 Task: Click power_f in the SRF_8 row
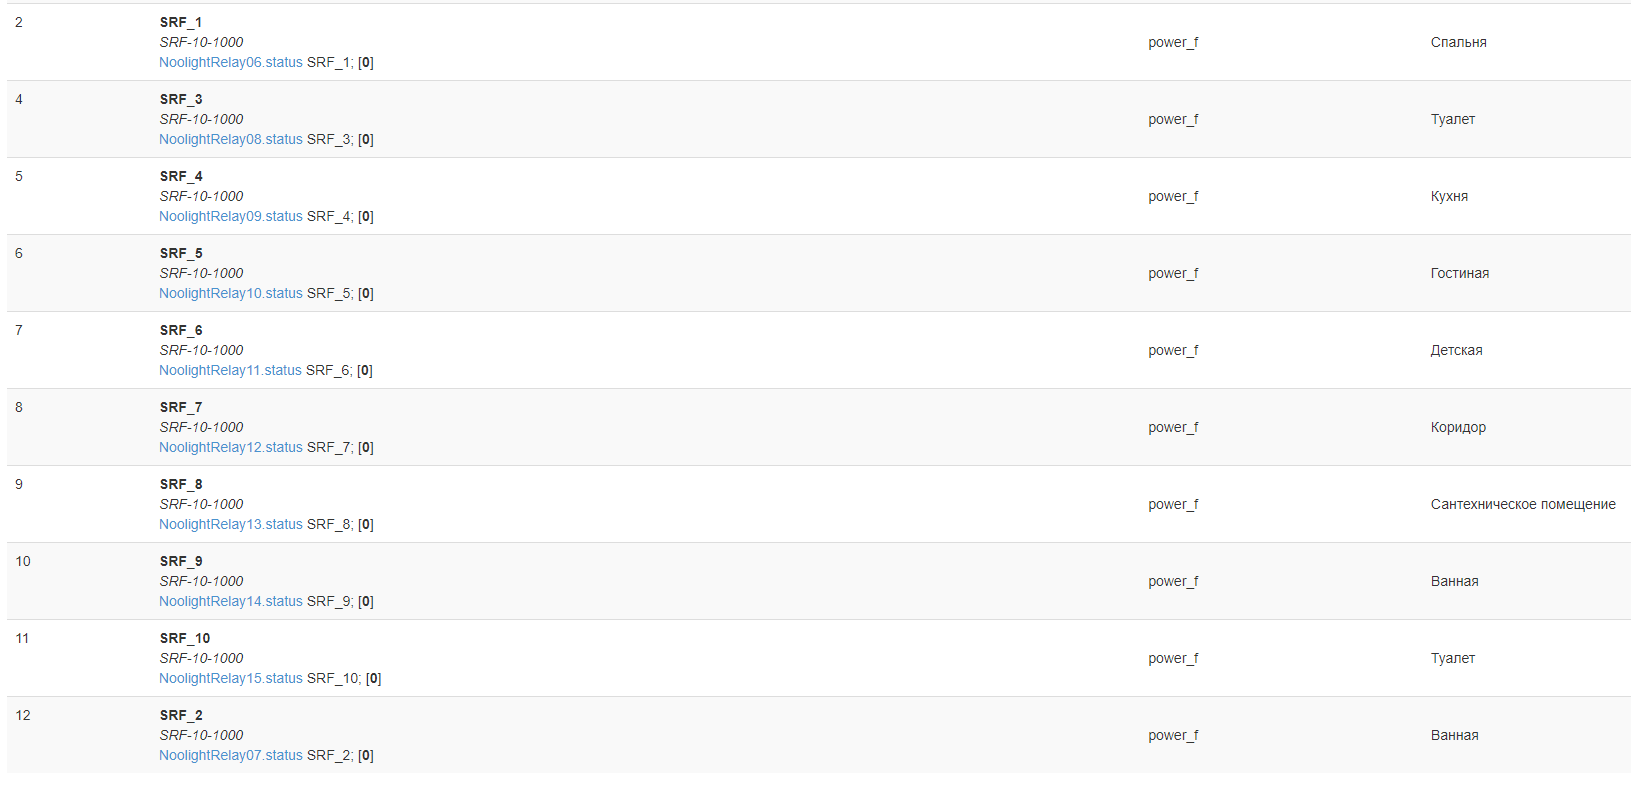click(x=1173, y=504)
